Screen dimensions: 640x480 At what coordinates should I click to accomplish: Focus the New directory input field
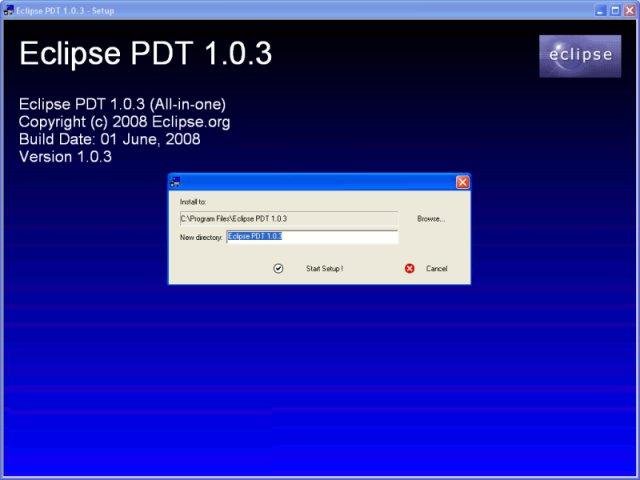coord(312,237)
